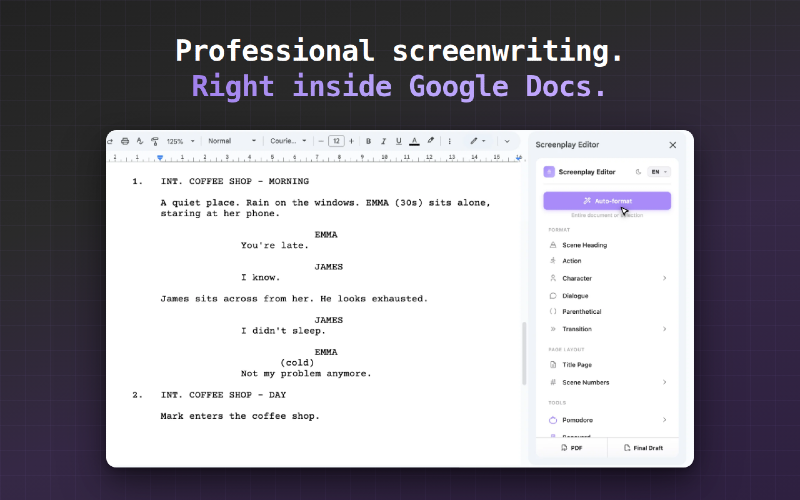Viewport: 800px width, 500px height.
Task: Open the 125% zoom dropdown
Action: pos(181,141)
